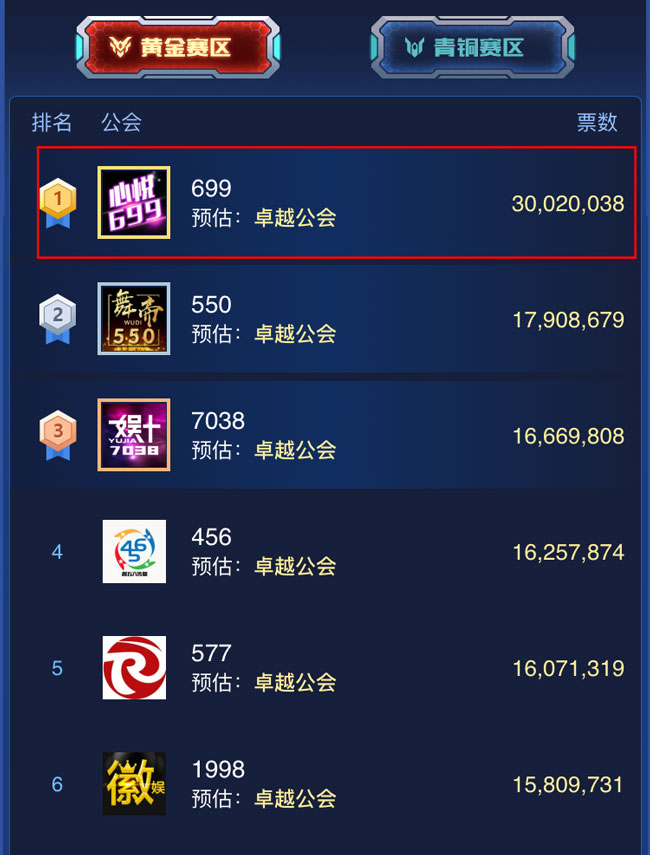Image resolution: width=650 pixels, height=855 pixels.
Task: Click vote count 16,257,874
Action: (568, 552)
